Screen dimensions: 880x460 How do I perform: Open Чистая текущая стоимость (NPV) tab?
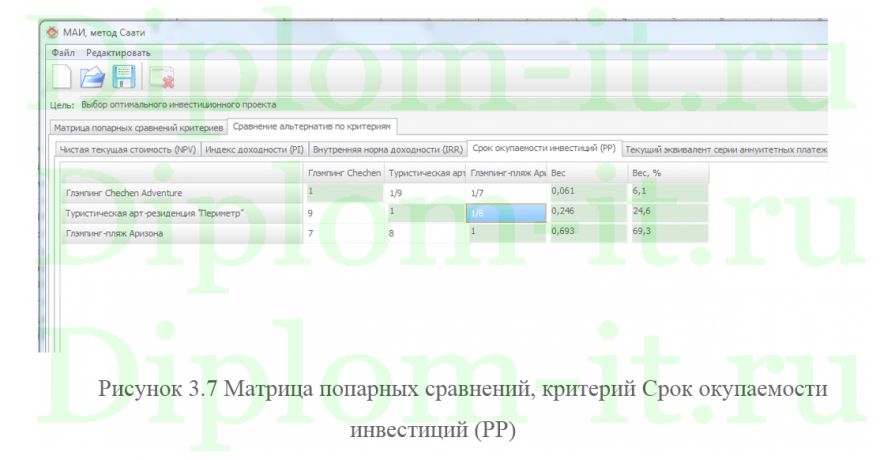pos(128,150)
